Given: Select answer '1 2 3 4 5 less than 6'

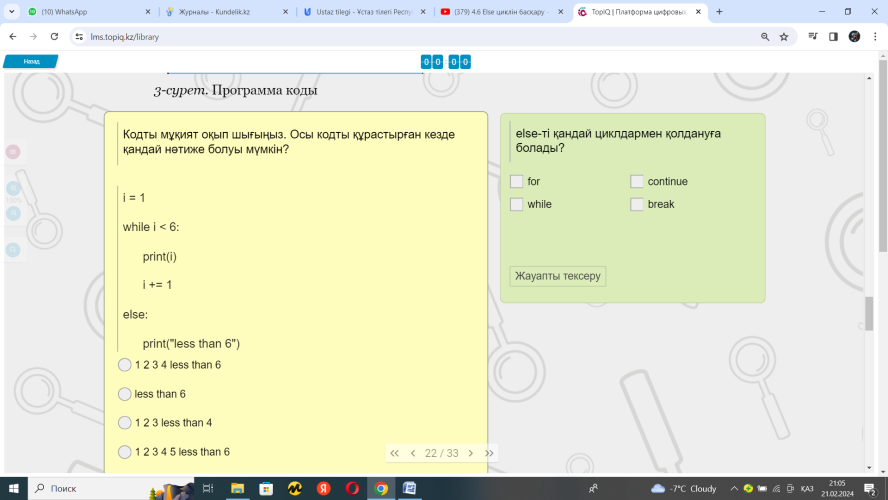Looking at the screenshot, I should coord(125,452).
